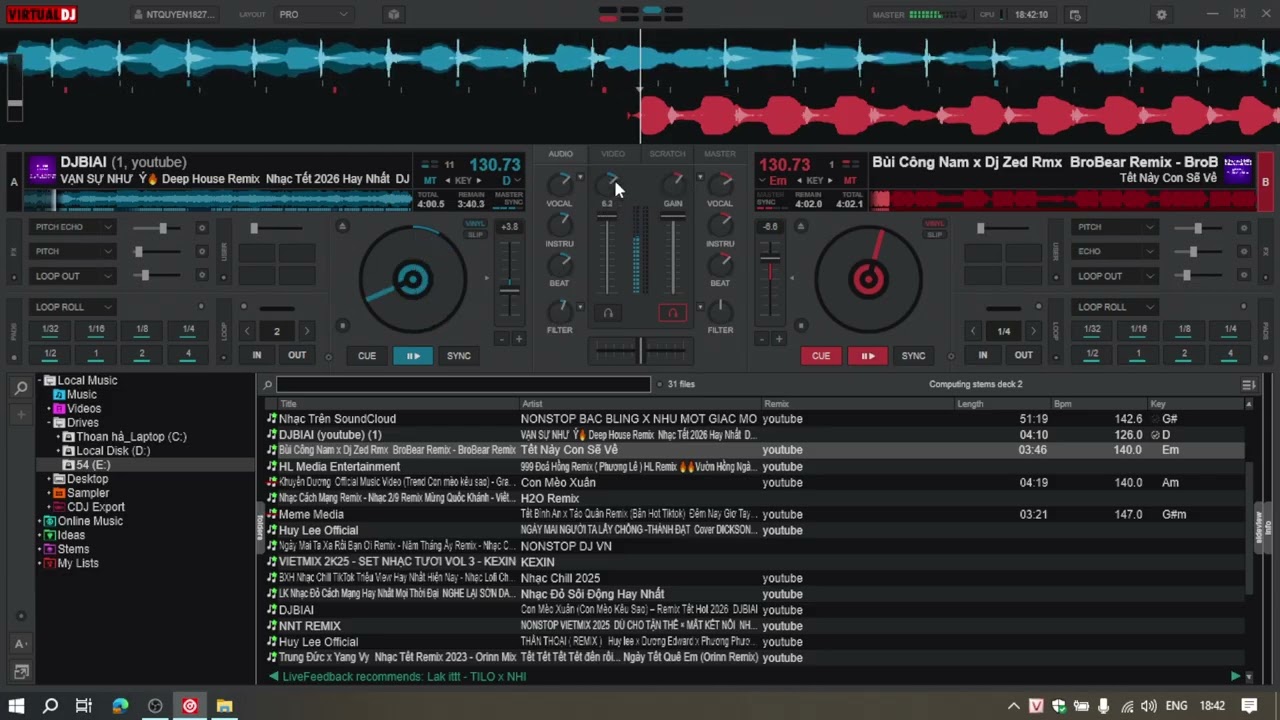
Task: Change browser font size with A icon
Action: pyautogui.click(x=20, y=644)
